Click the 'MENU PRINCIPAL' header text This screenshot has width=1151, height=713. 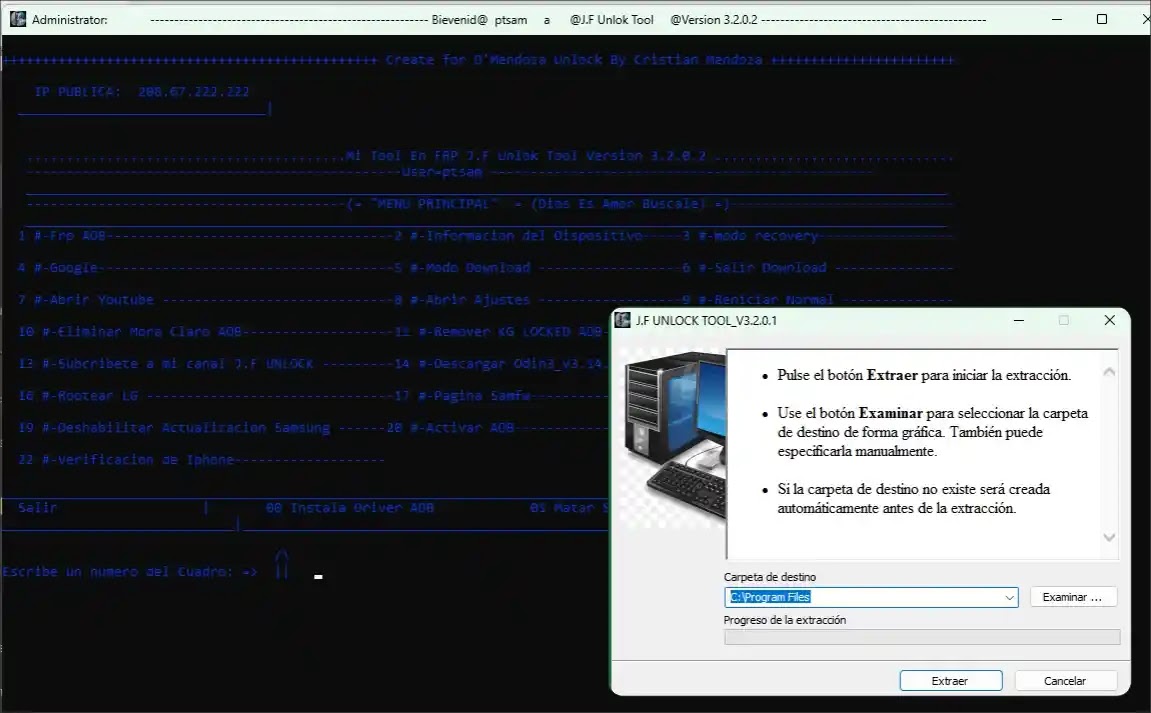pos(436,203)
